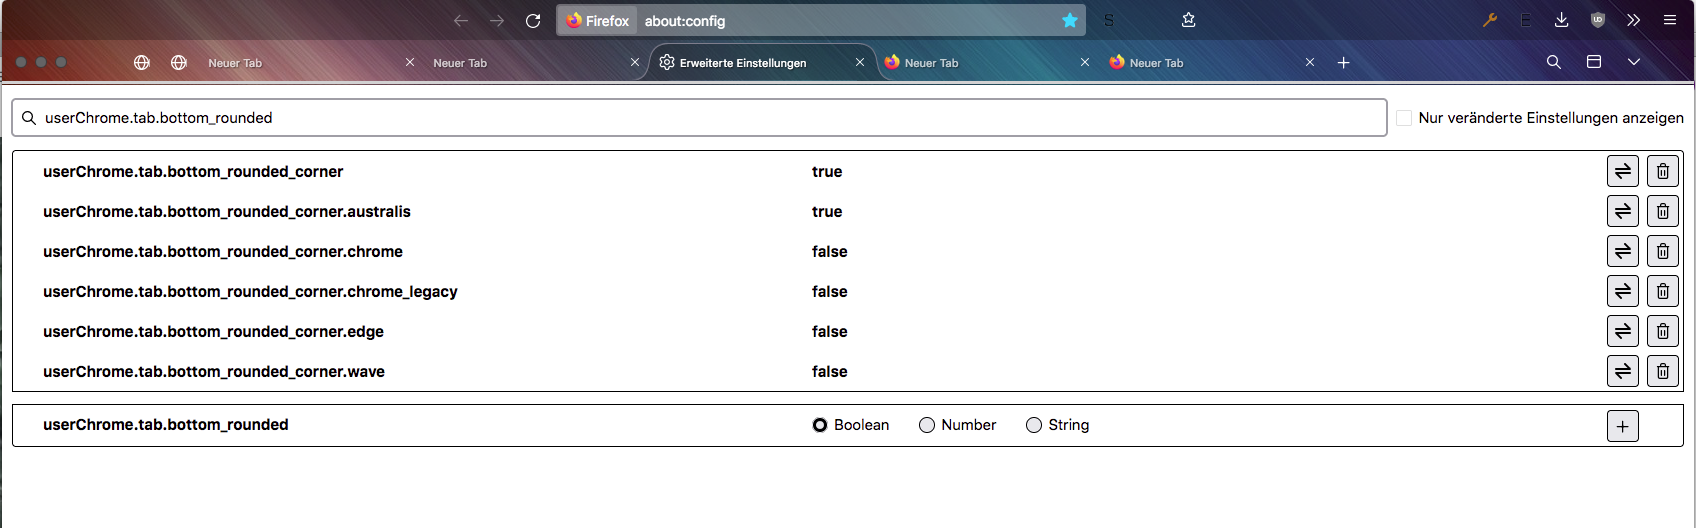This screenshot has width=1696, height=528.
Task: Click the userChrome.tab.bottom_rounded_corner.edge name
Action: (x=213, y=332)
